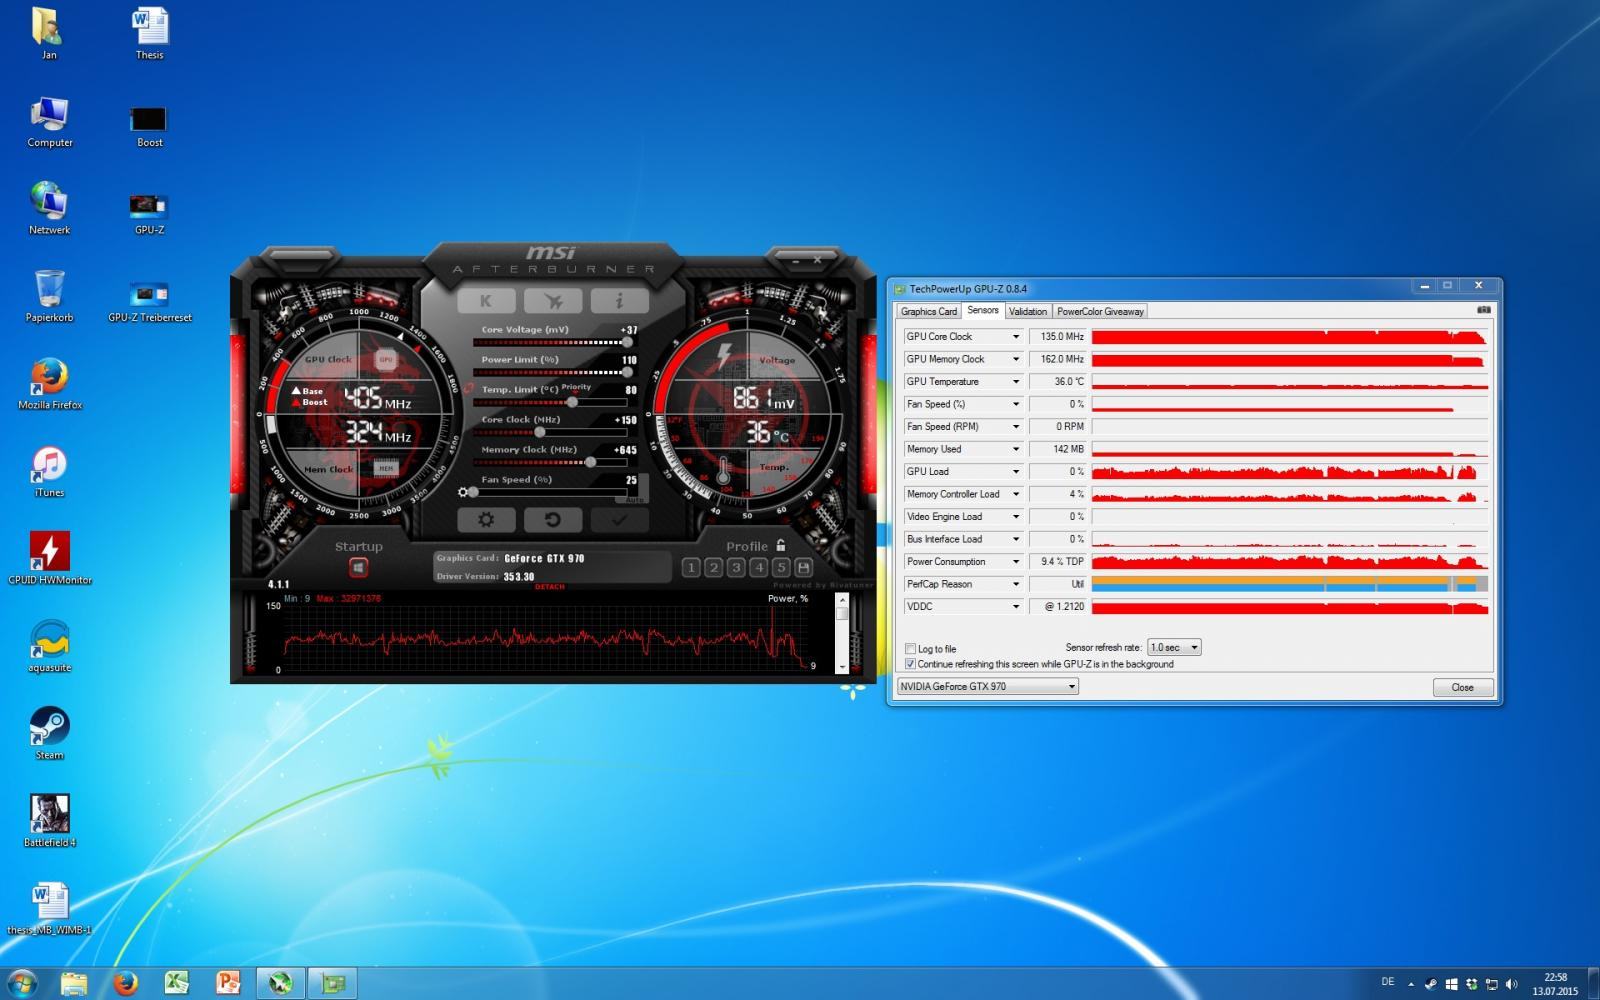The width and height of the screenshot is (1600, 1000).
Task: Select profile slot 1 in Afterburner
Action: 690,568
